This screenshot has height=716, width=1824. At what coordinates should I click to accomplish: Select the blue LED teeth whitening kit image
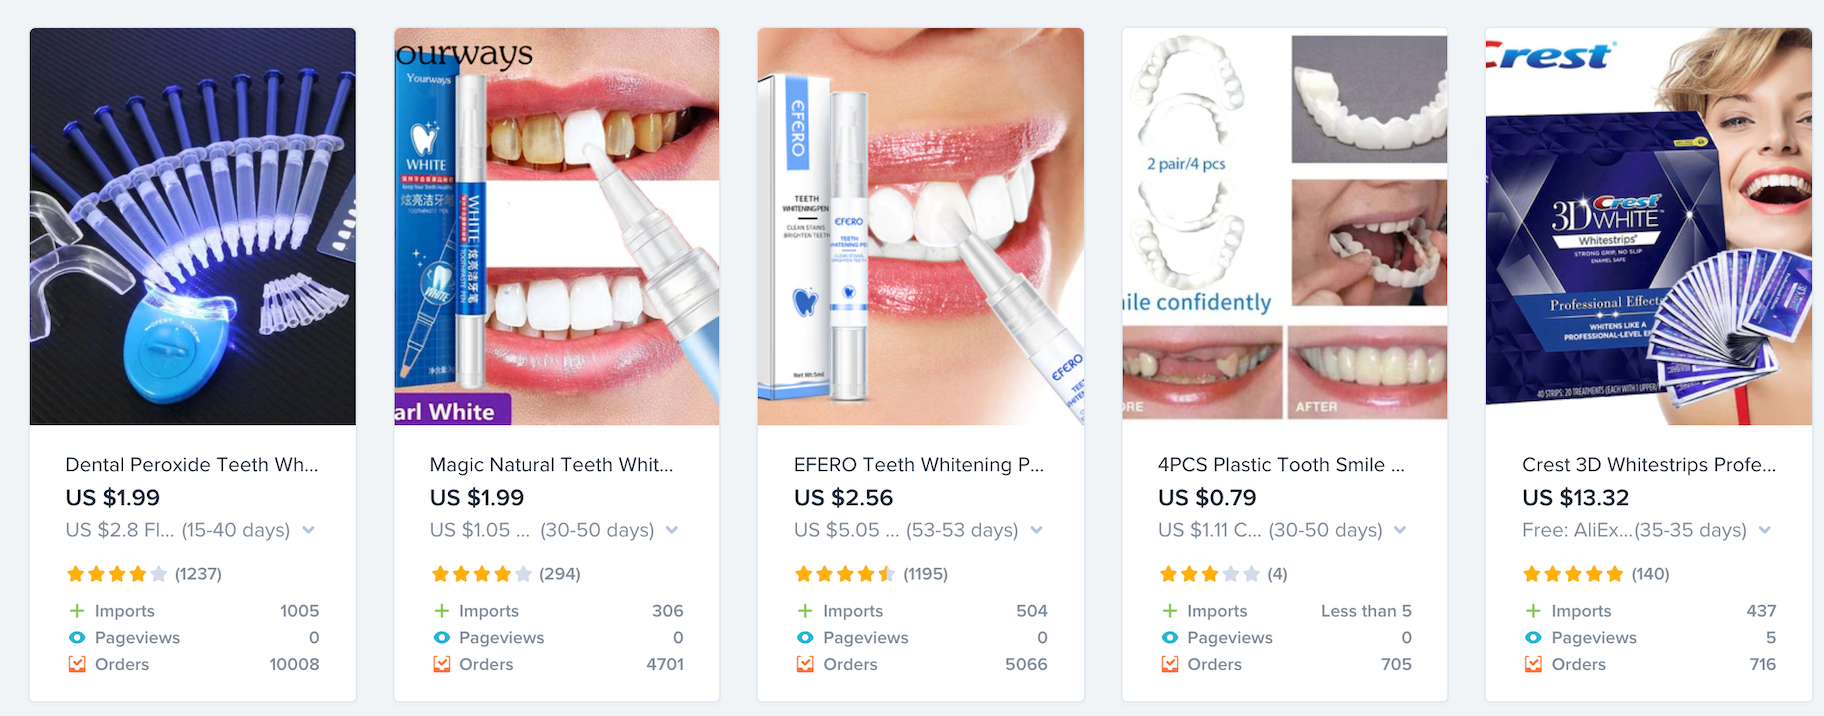coord(193,227)
